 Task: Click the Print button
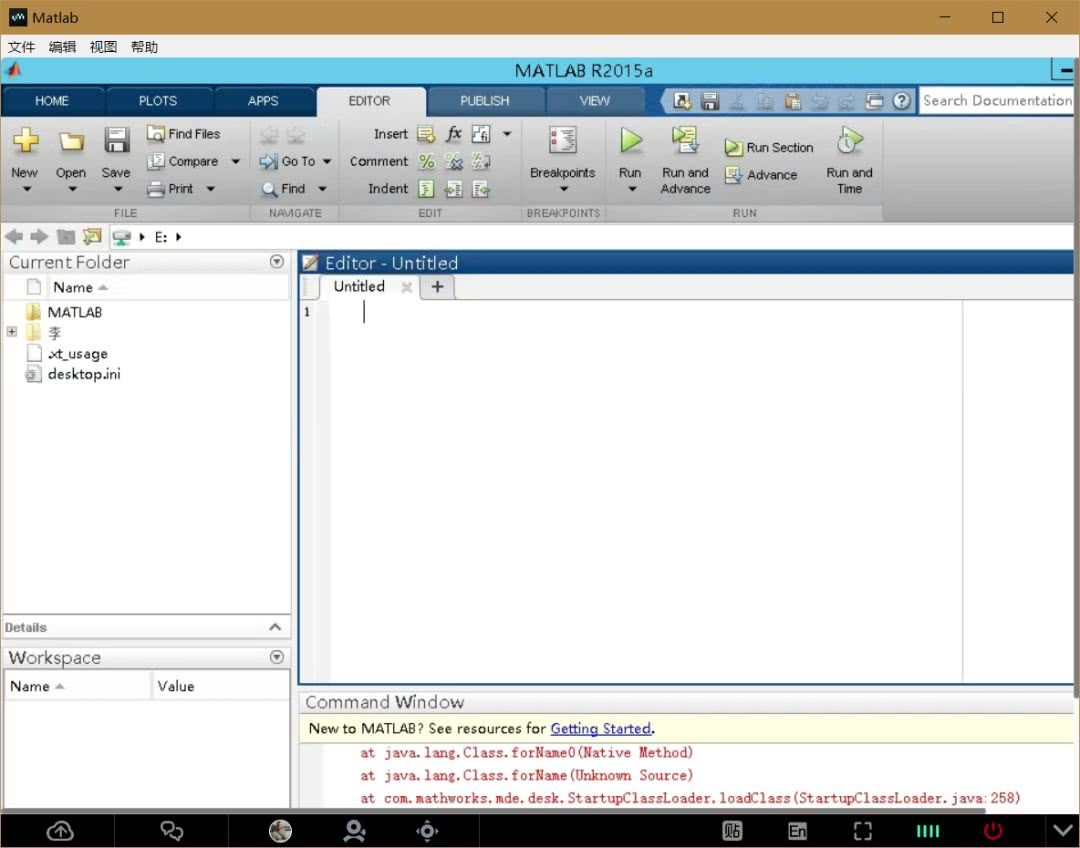[x=171, y=189]
